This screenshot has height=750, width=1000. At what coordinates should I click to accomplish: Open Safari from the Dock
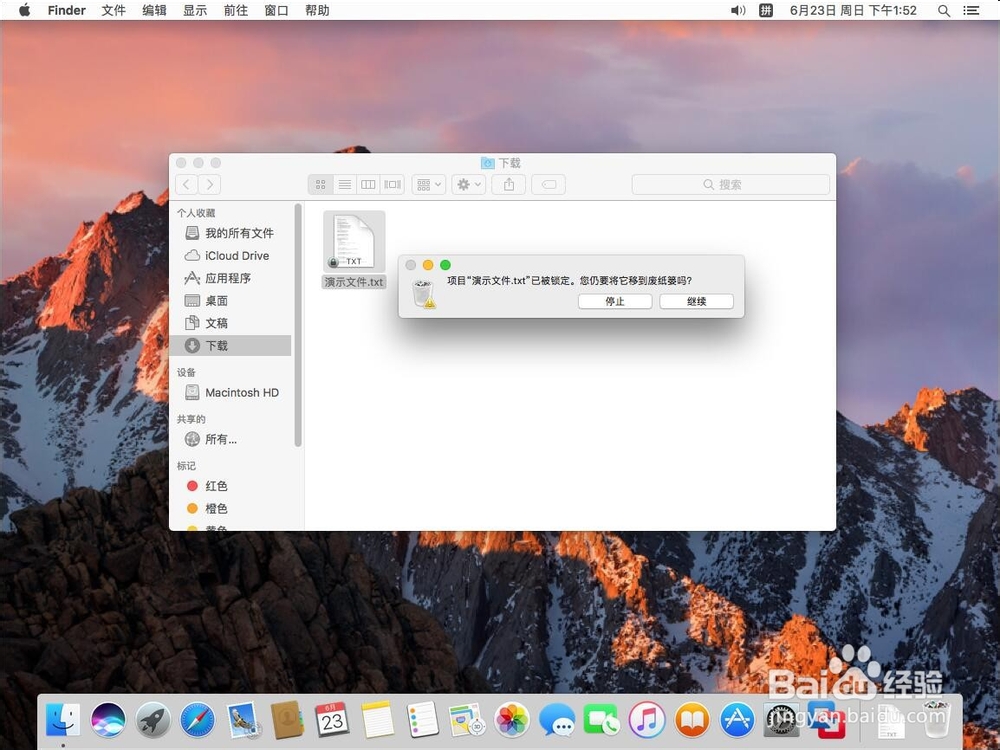198,719
